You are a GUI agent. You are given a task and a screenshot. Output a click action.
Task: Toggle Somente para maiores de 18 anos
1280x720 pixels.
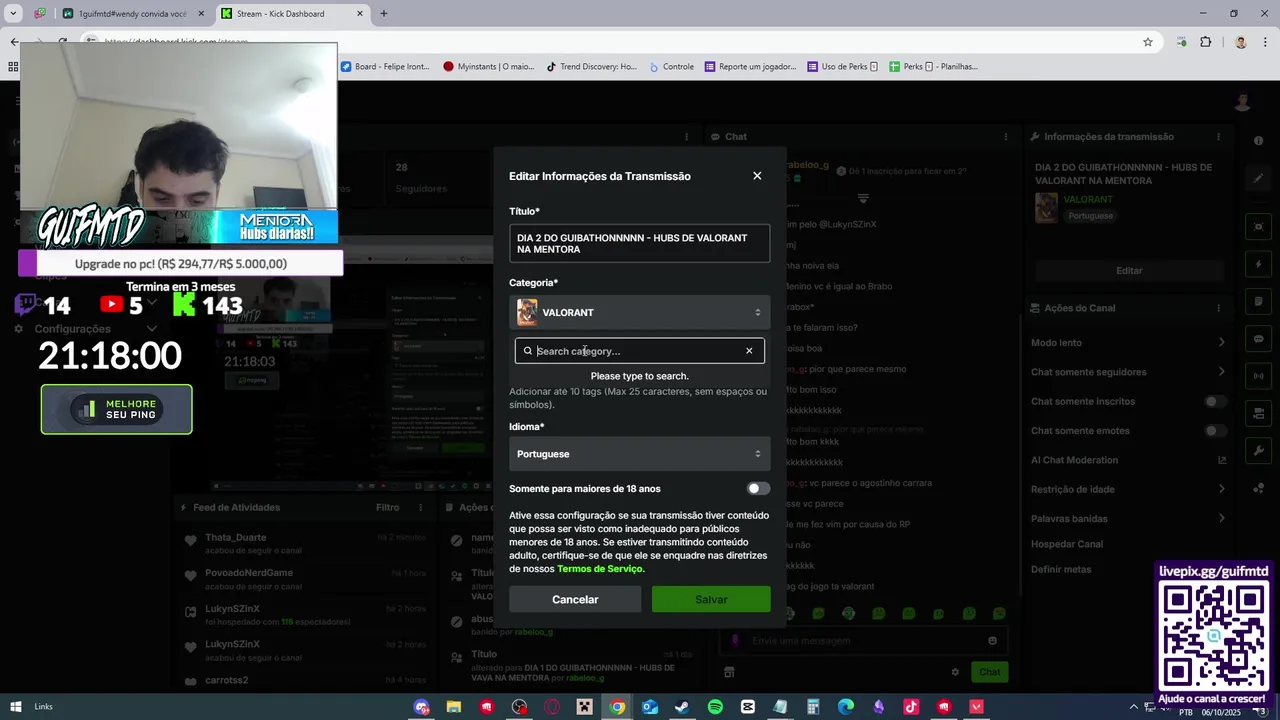coord(759,489)
